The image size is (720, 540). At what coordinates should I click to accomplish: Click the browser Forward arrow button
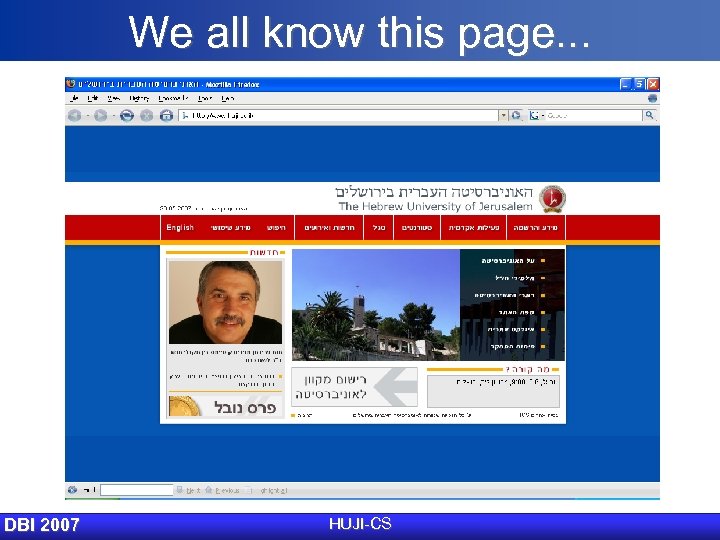(100, 116)
